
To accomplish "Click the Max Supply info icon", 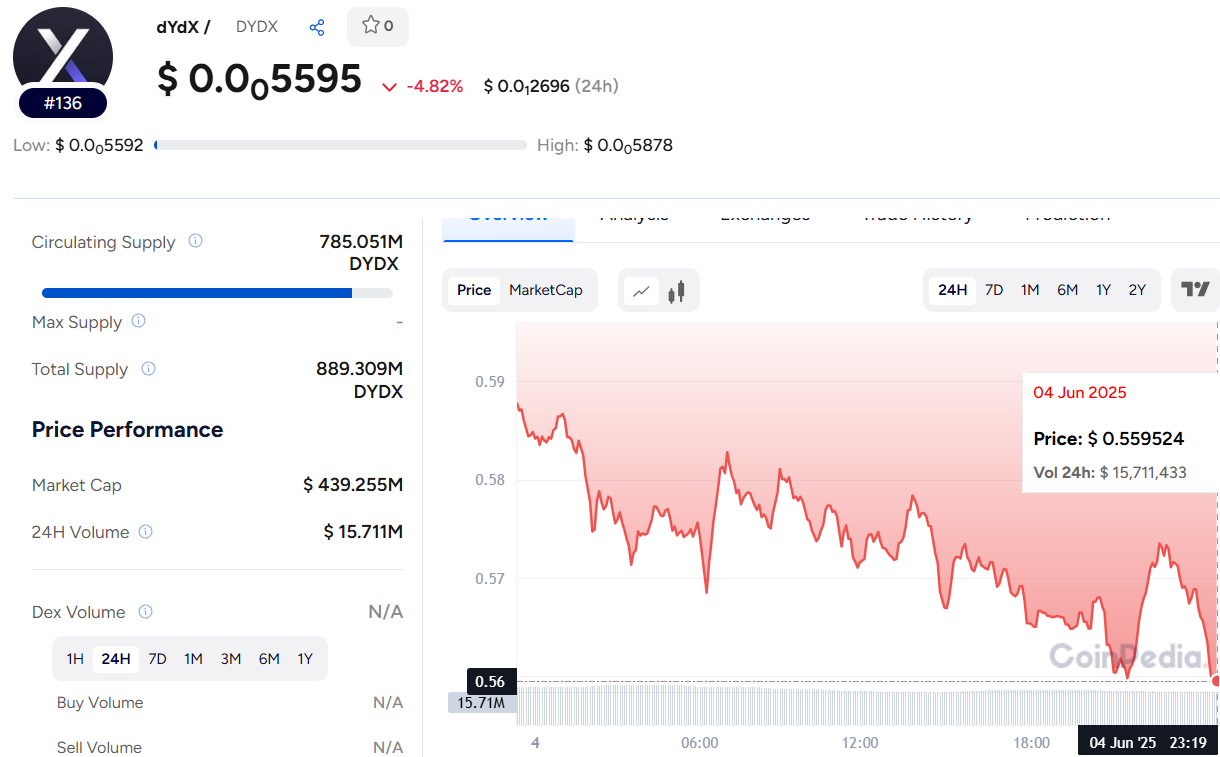I will (x=139, y=321).
